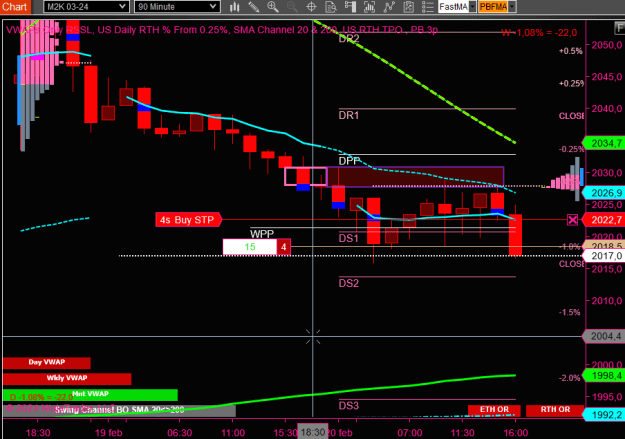The image size is (625, 439).
Task: Click the 2040,0 price axis label
Action: click(607, 108)
